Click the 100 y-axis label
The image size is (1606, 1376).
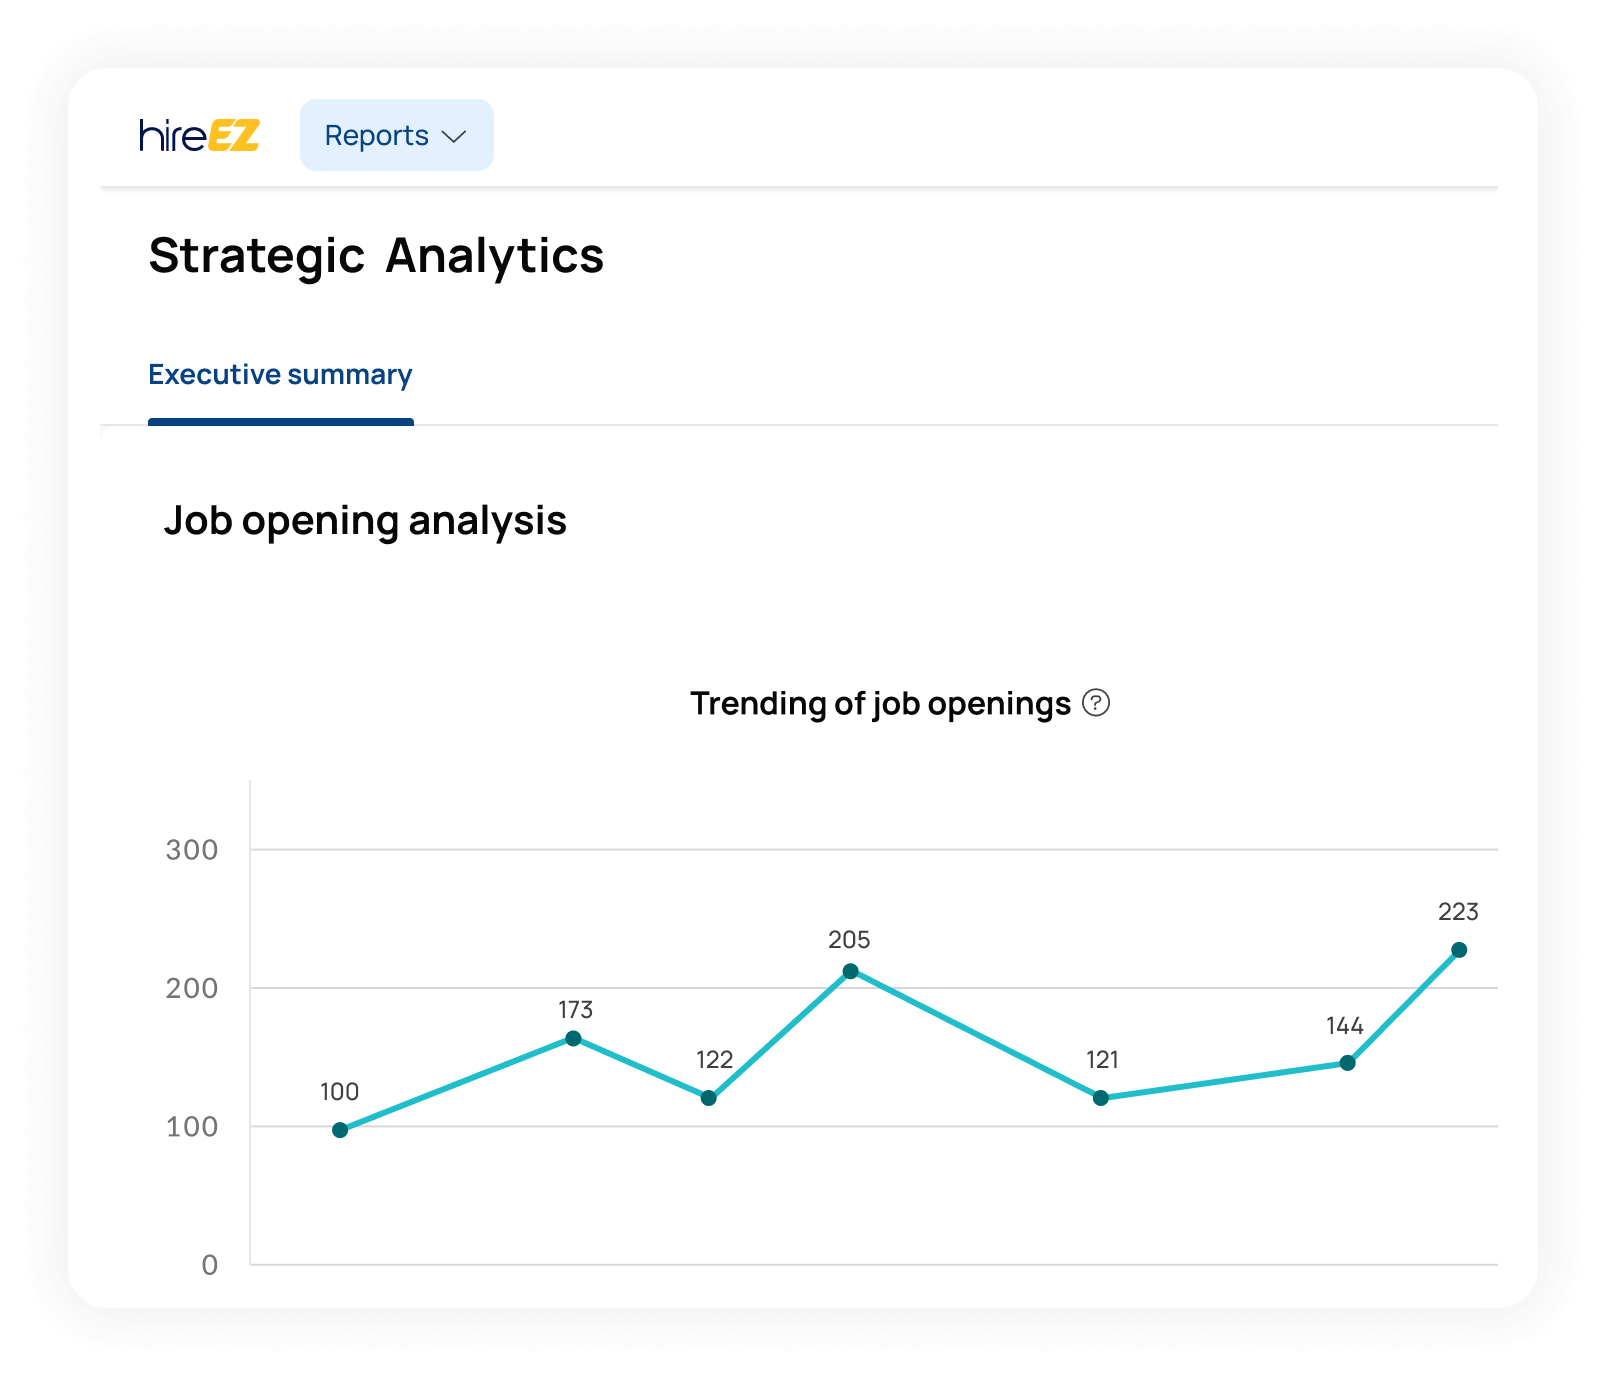coord(192,1127)
